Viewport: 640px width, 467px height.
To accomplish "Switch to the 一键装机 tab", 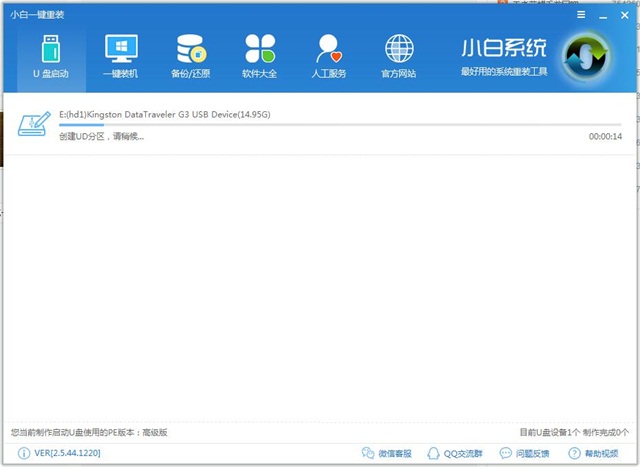I will point(121,57).
